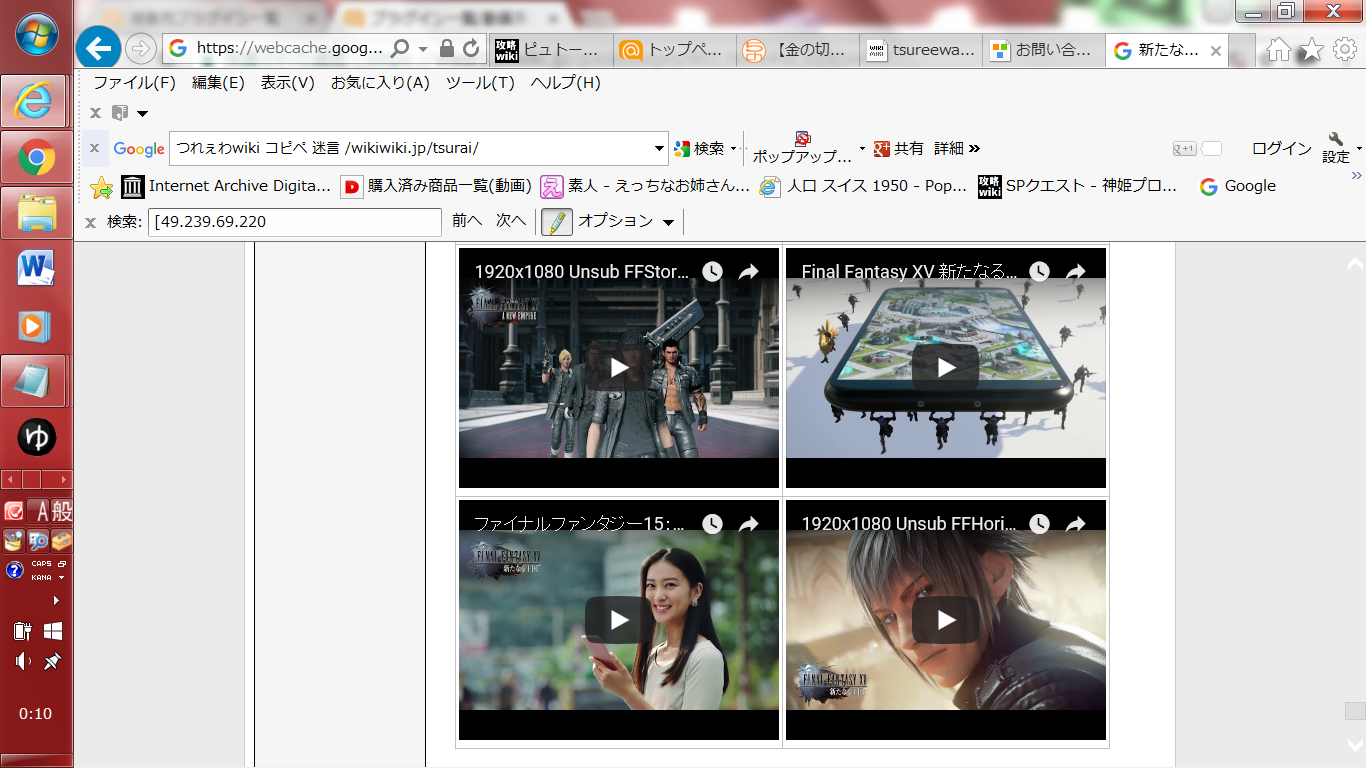Launch Google Chrome from taskbar
Viewport: 1366px width, 768px height.
pos(36,157)
